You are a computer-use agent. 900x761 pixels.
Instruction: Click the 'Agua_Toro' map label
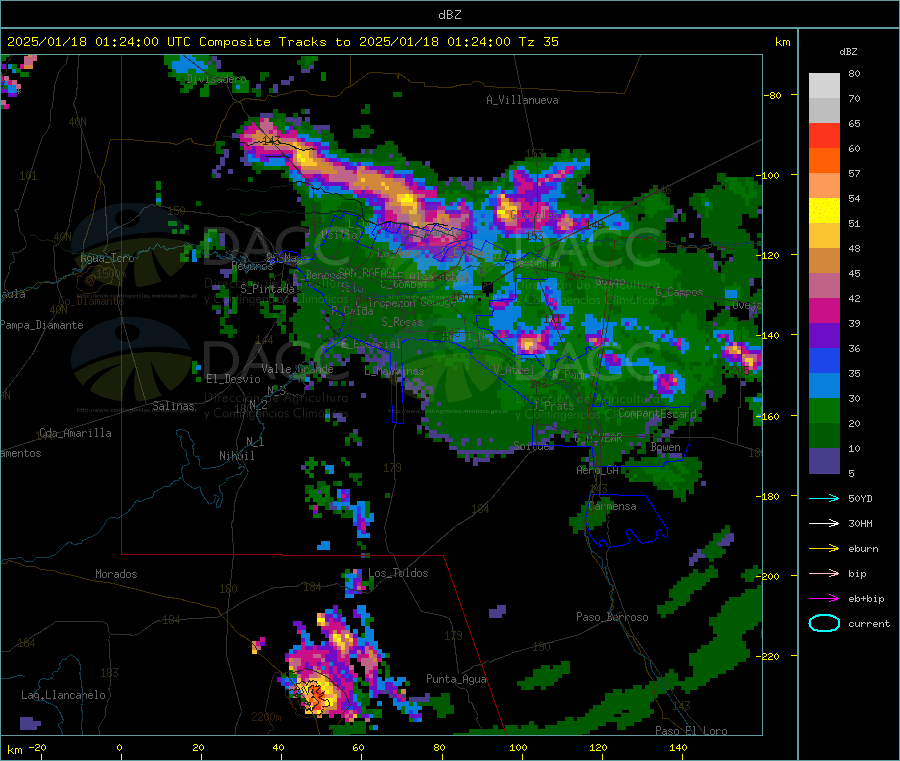[107, 258]
